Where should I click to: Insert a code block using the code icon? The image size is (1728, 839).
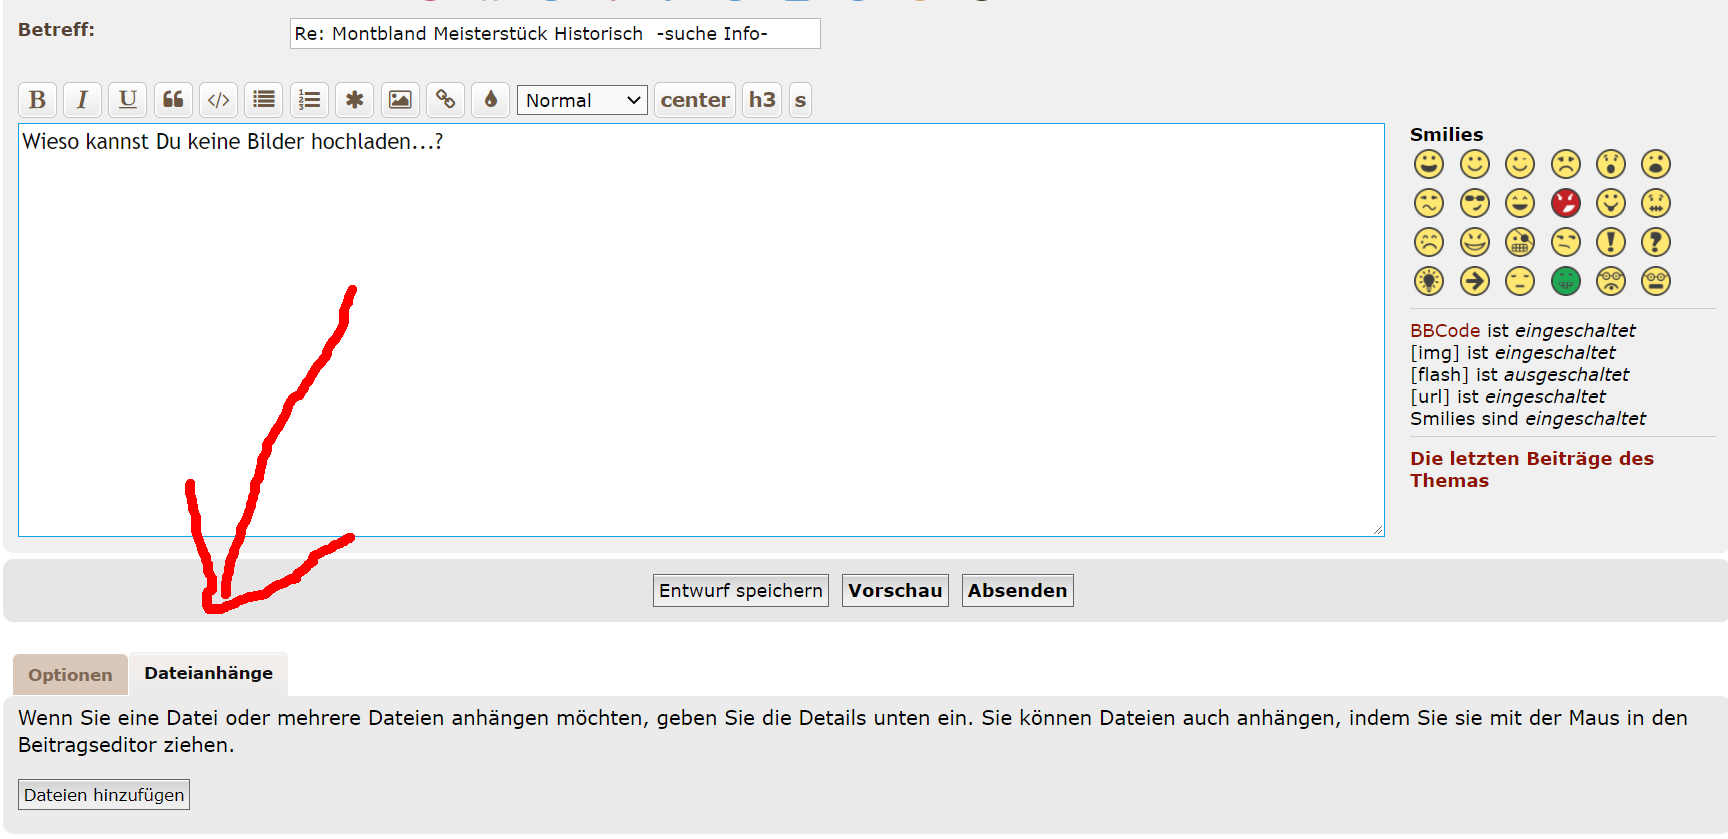(218, 100)
